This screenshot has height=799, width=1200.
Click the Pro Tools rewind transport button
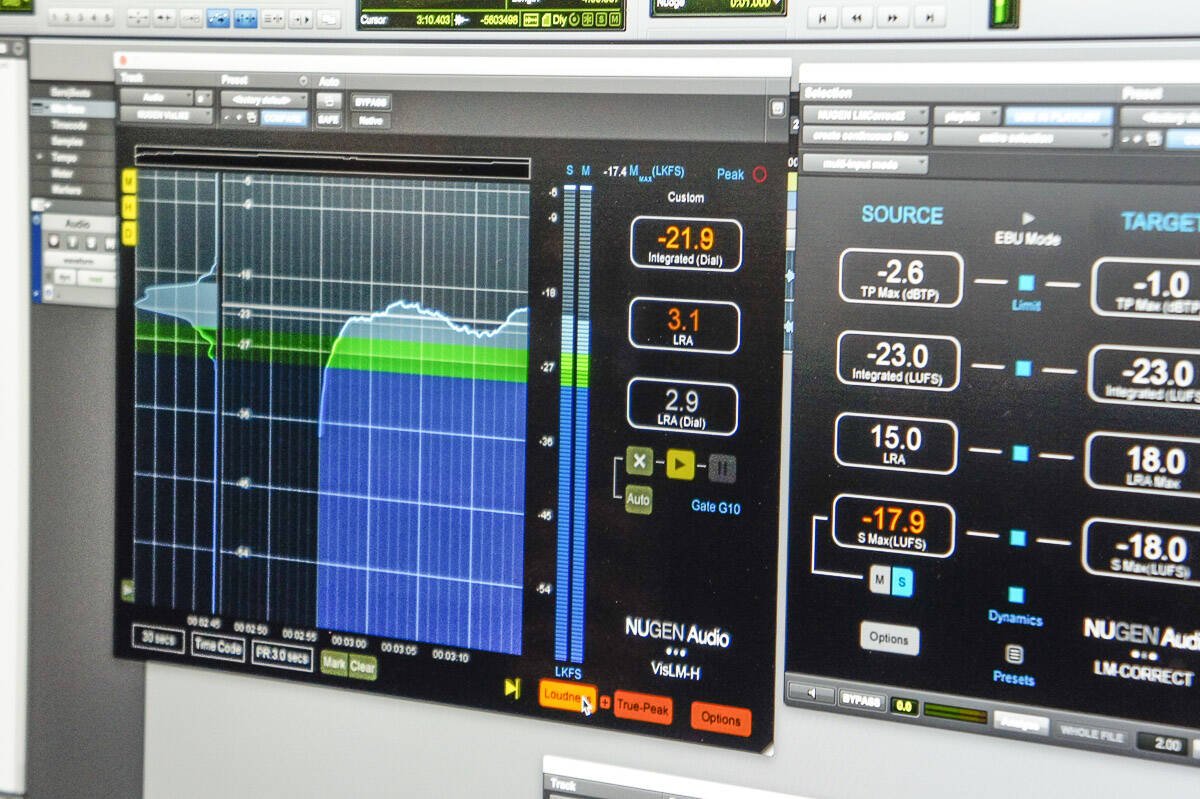point(857,17)
